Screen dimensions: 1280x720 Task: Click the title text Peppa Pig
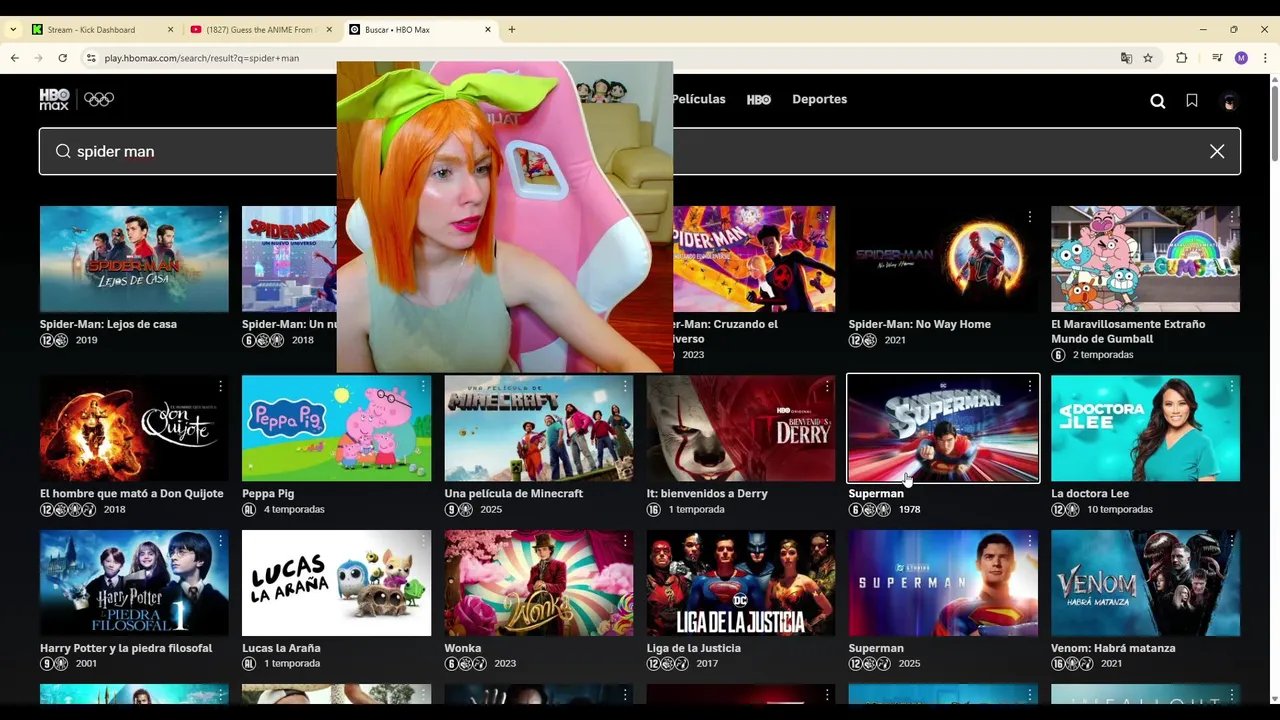[x=268, y=493]
